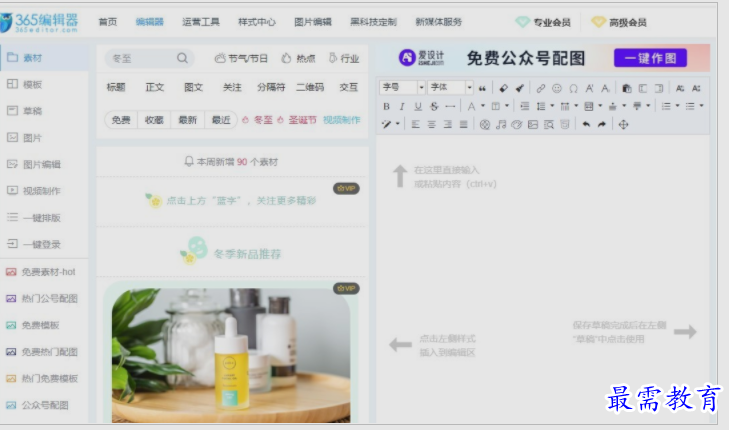This screenshot has height=430, width=729.
Task: Open the 视频制作 tag link
Action: 342,120
